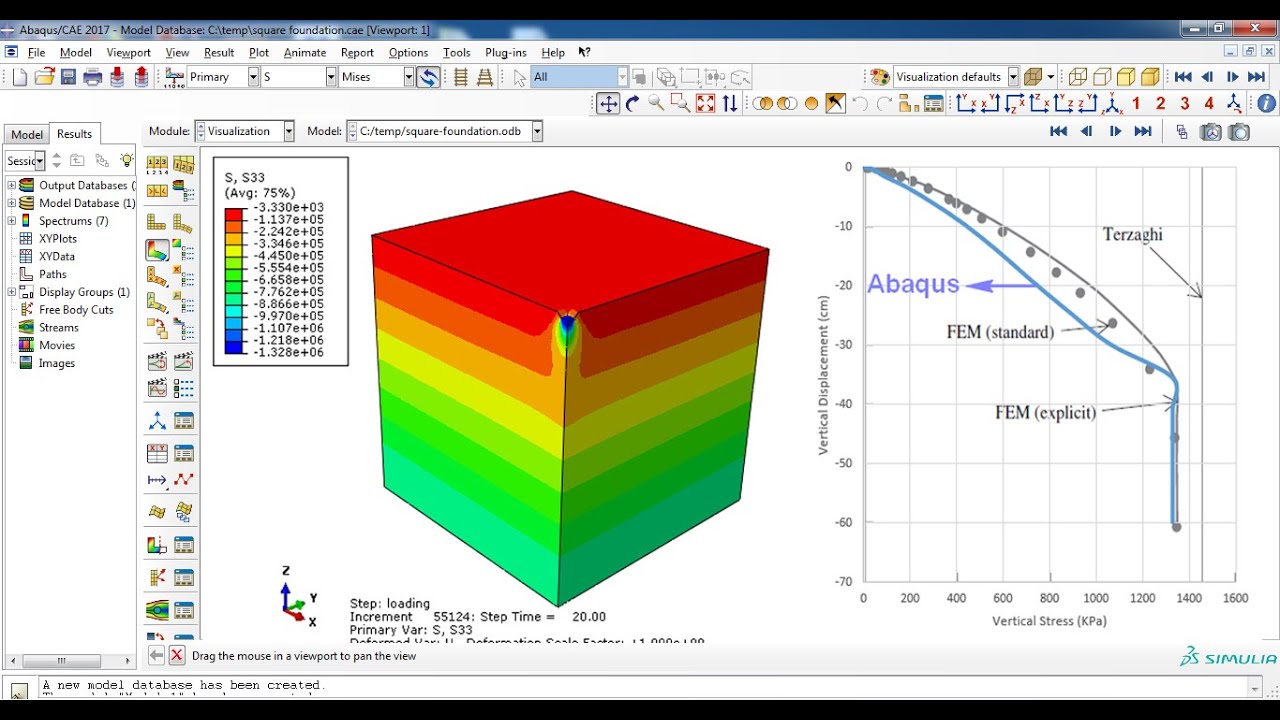Click the red swatch in contour legend
This screenshot has height=720, width=1280.
pyautogui.click(x=234, y=213)
